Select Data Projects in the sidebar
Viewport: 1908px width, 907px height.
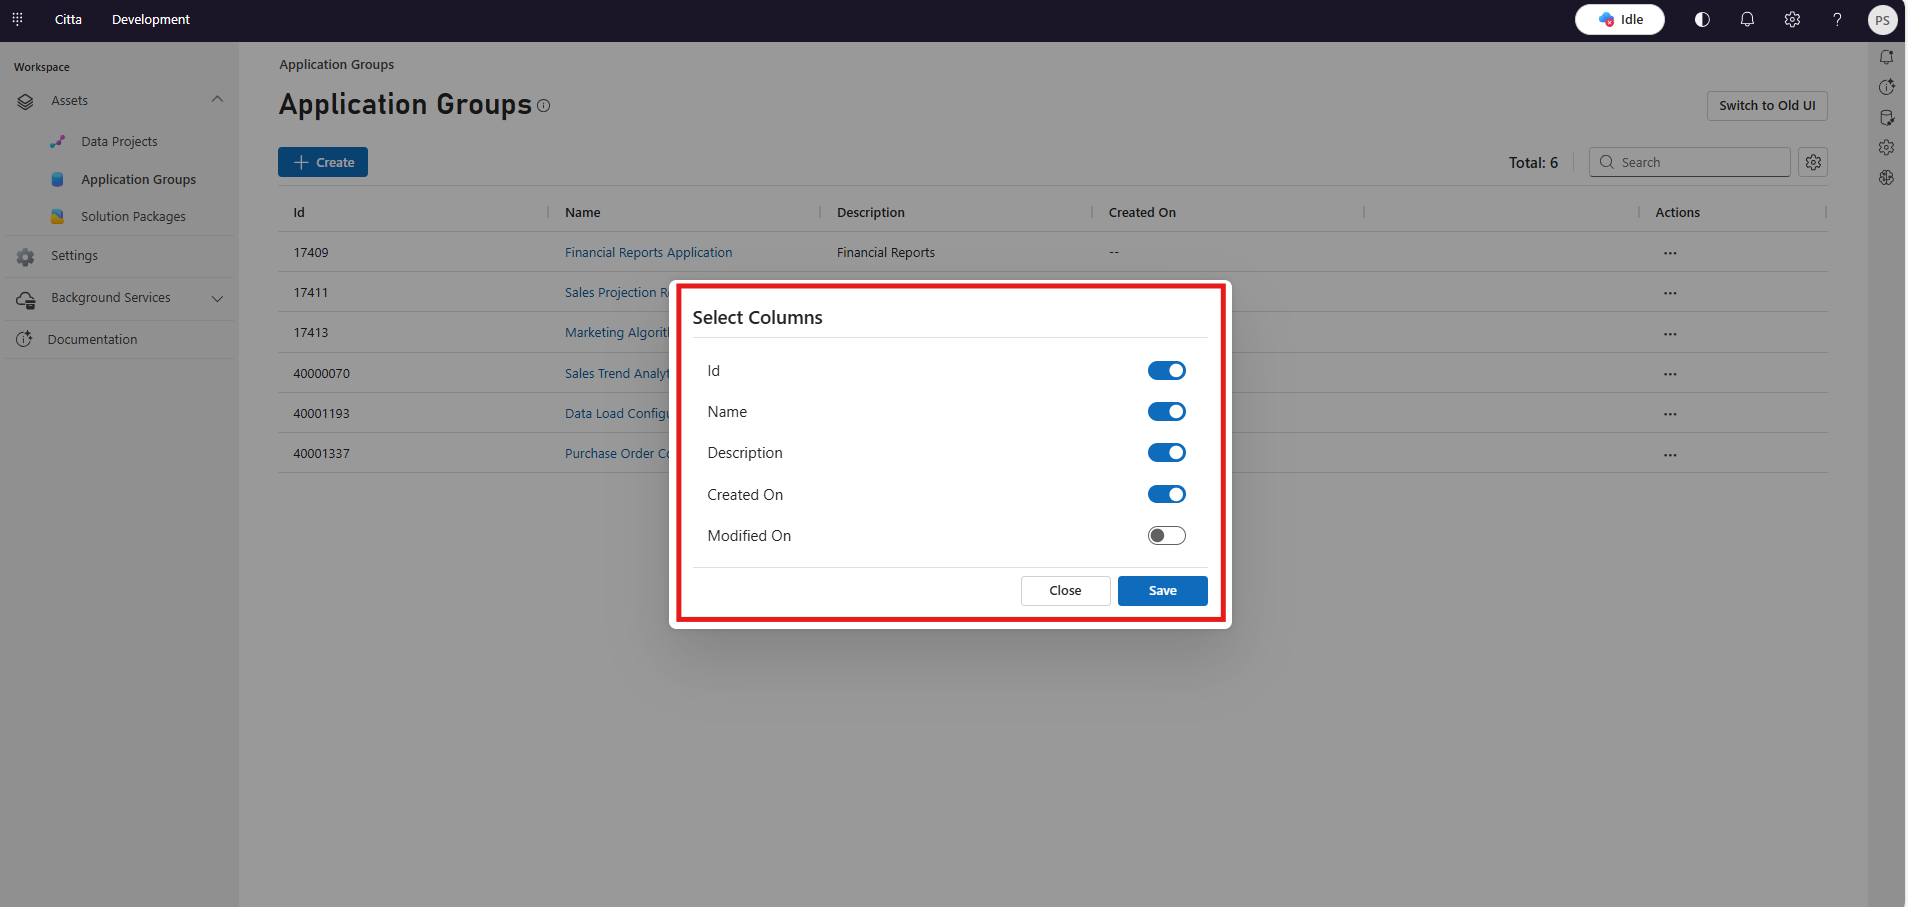119,142
